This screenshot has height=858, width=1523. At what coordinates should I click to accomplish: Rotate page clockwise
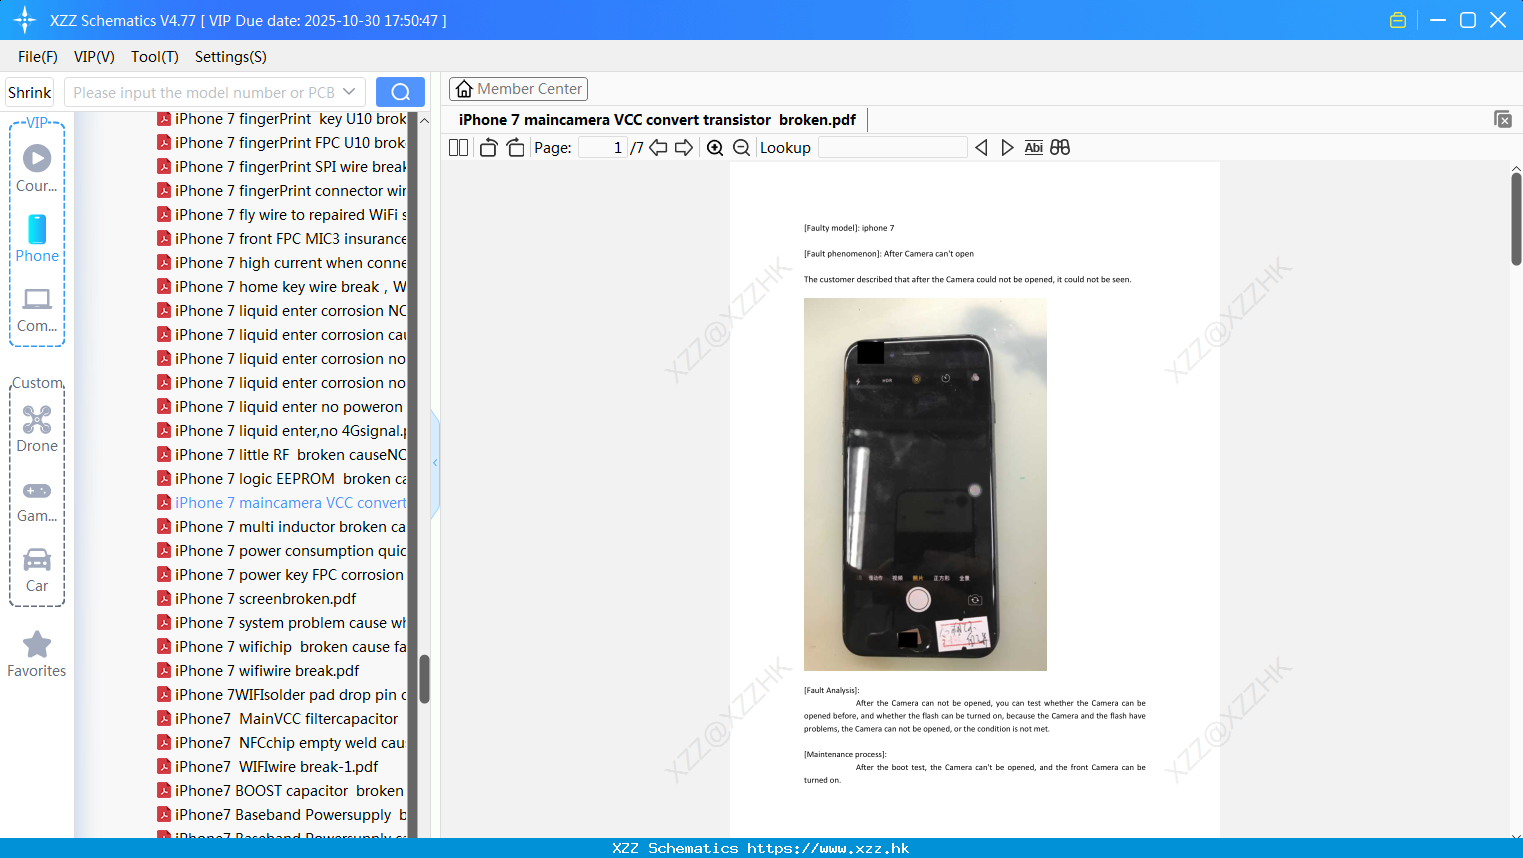(515, 148)
